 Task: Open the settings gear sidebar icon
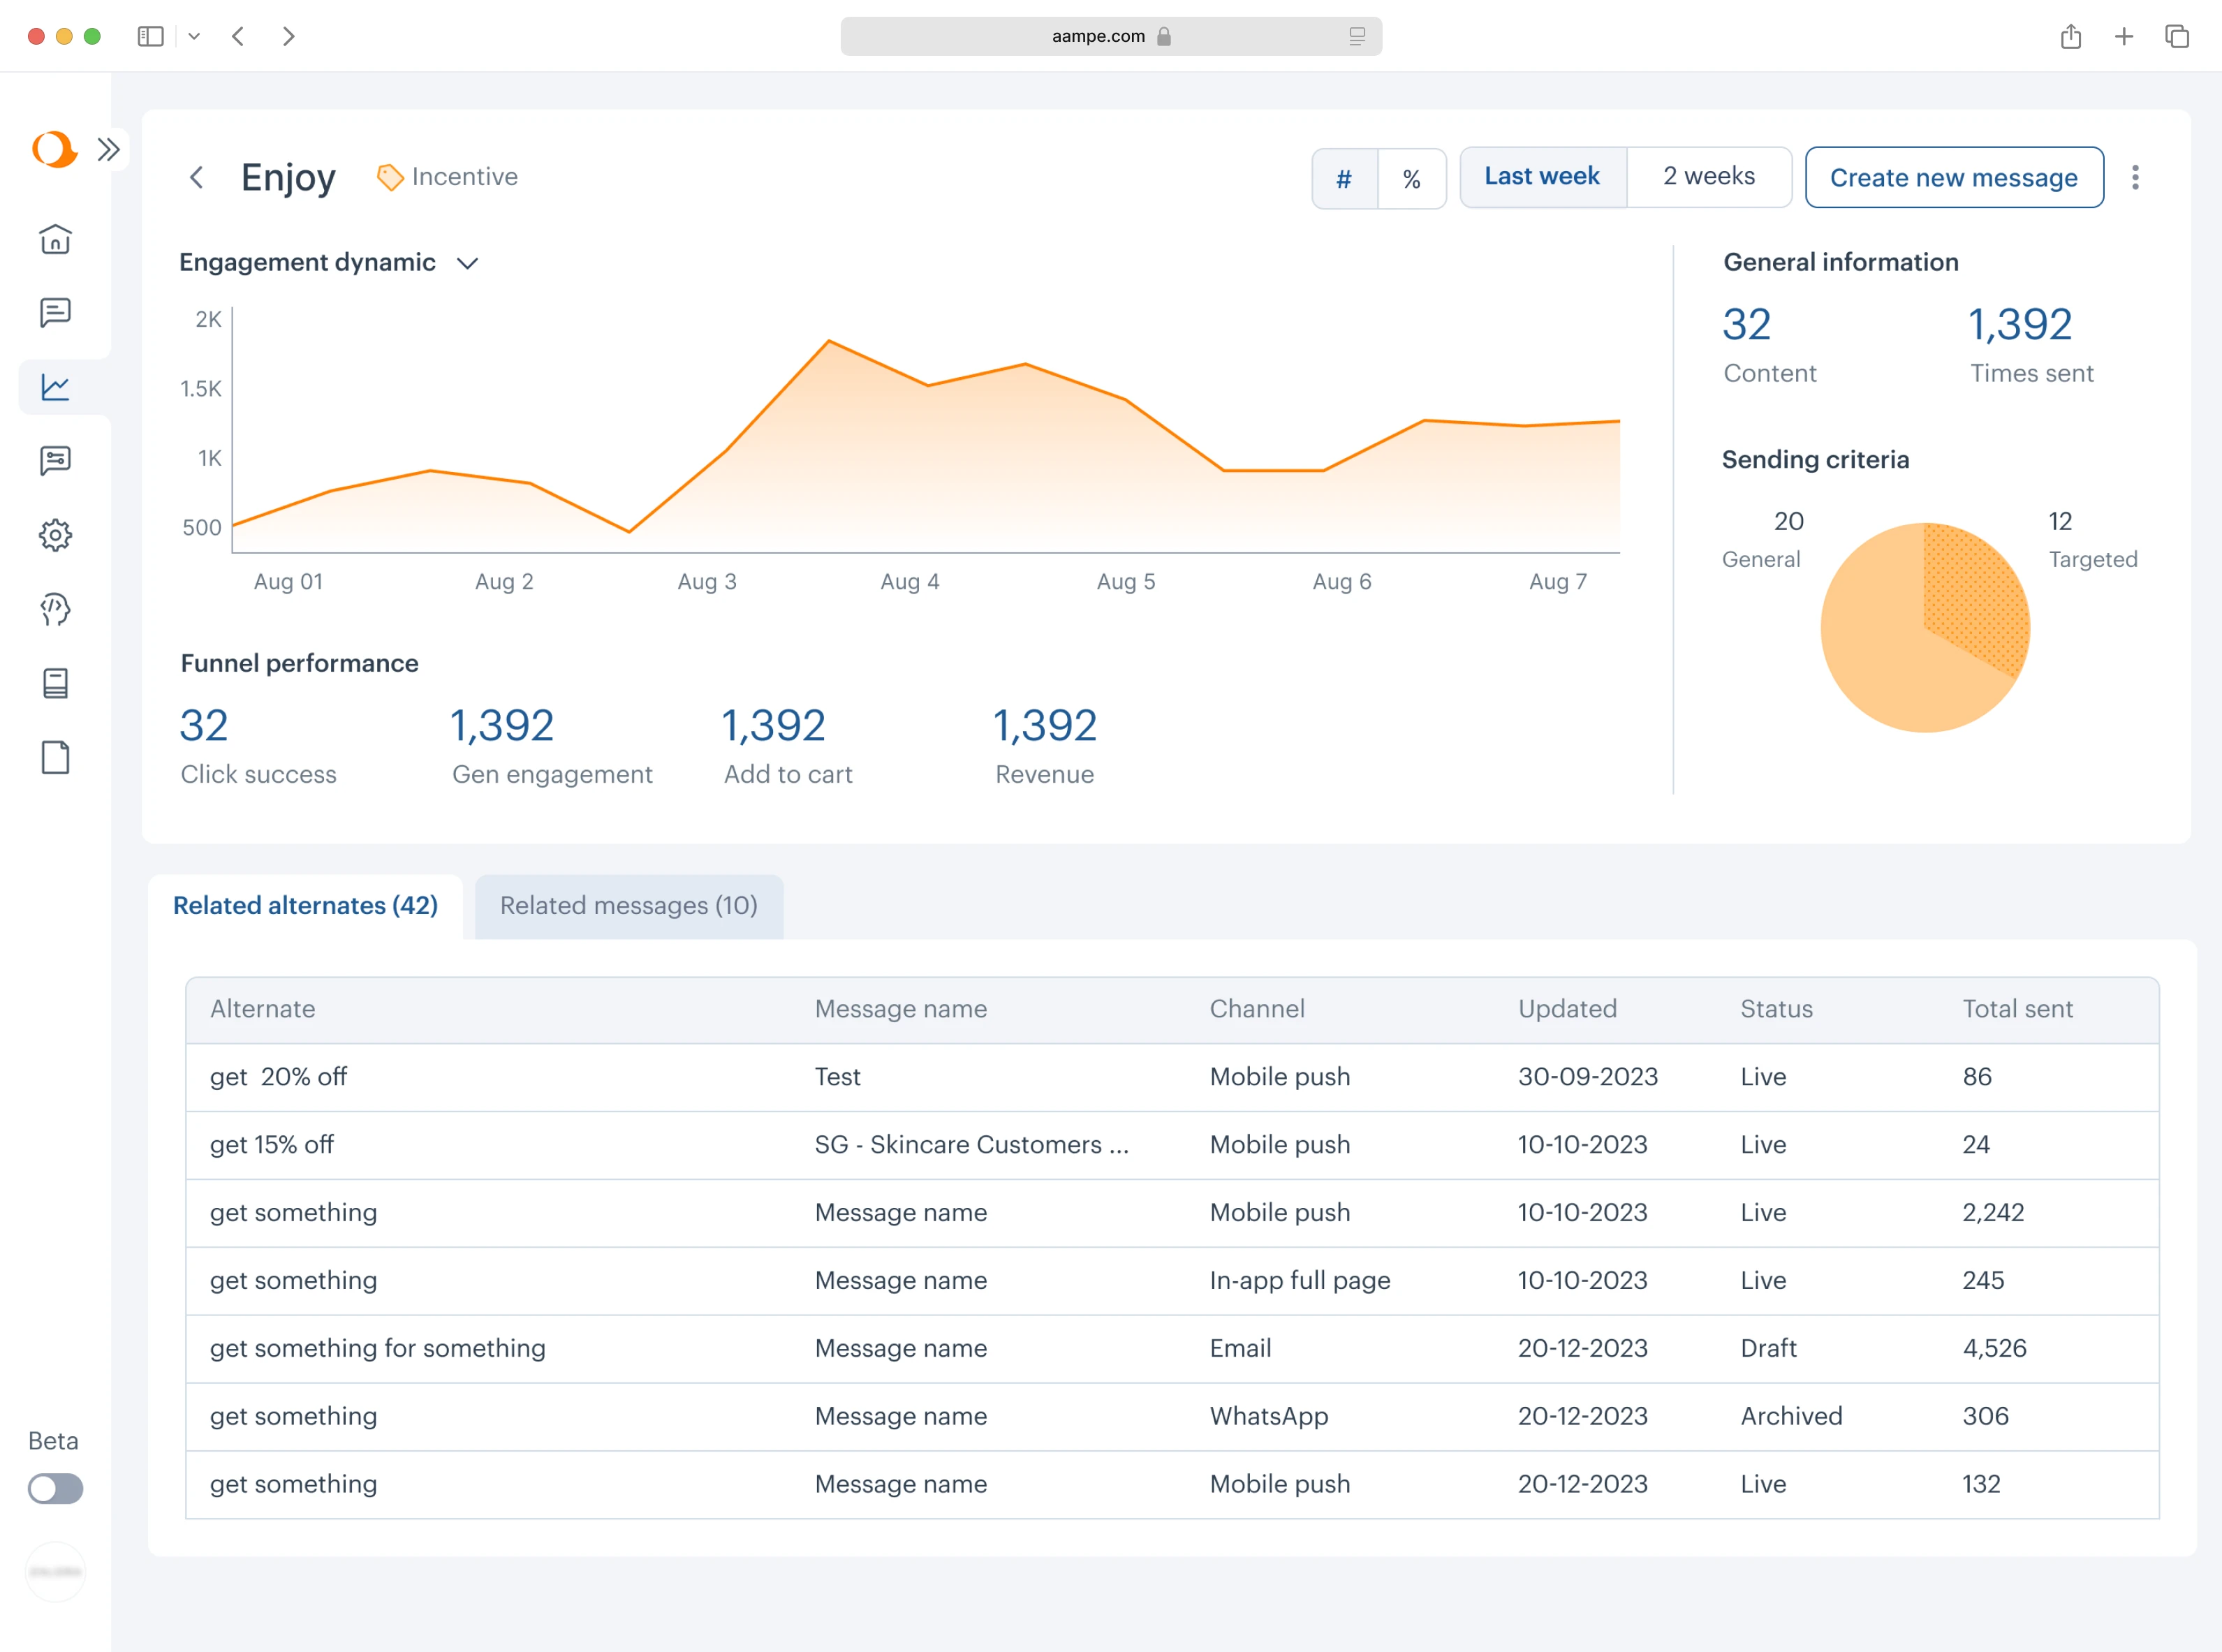click(55, 535)
